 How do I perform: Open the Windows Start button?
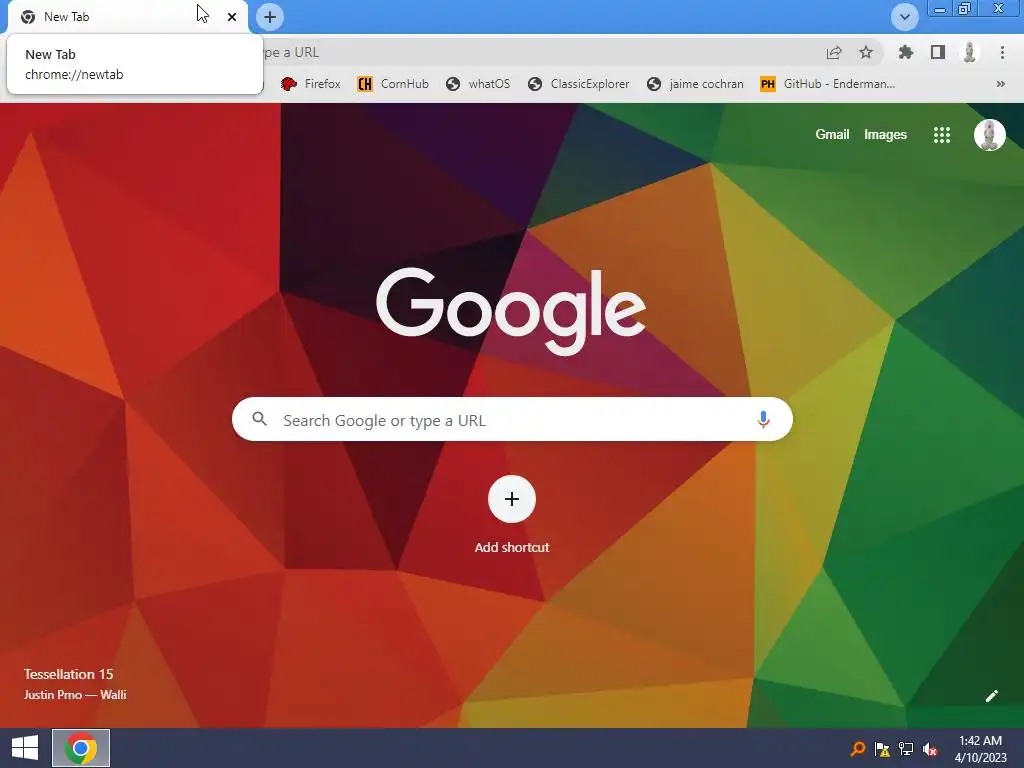(x=25, y=748)
